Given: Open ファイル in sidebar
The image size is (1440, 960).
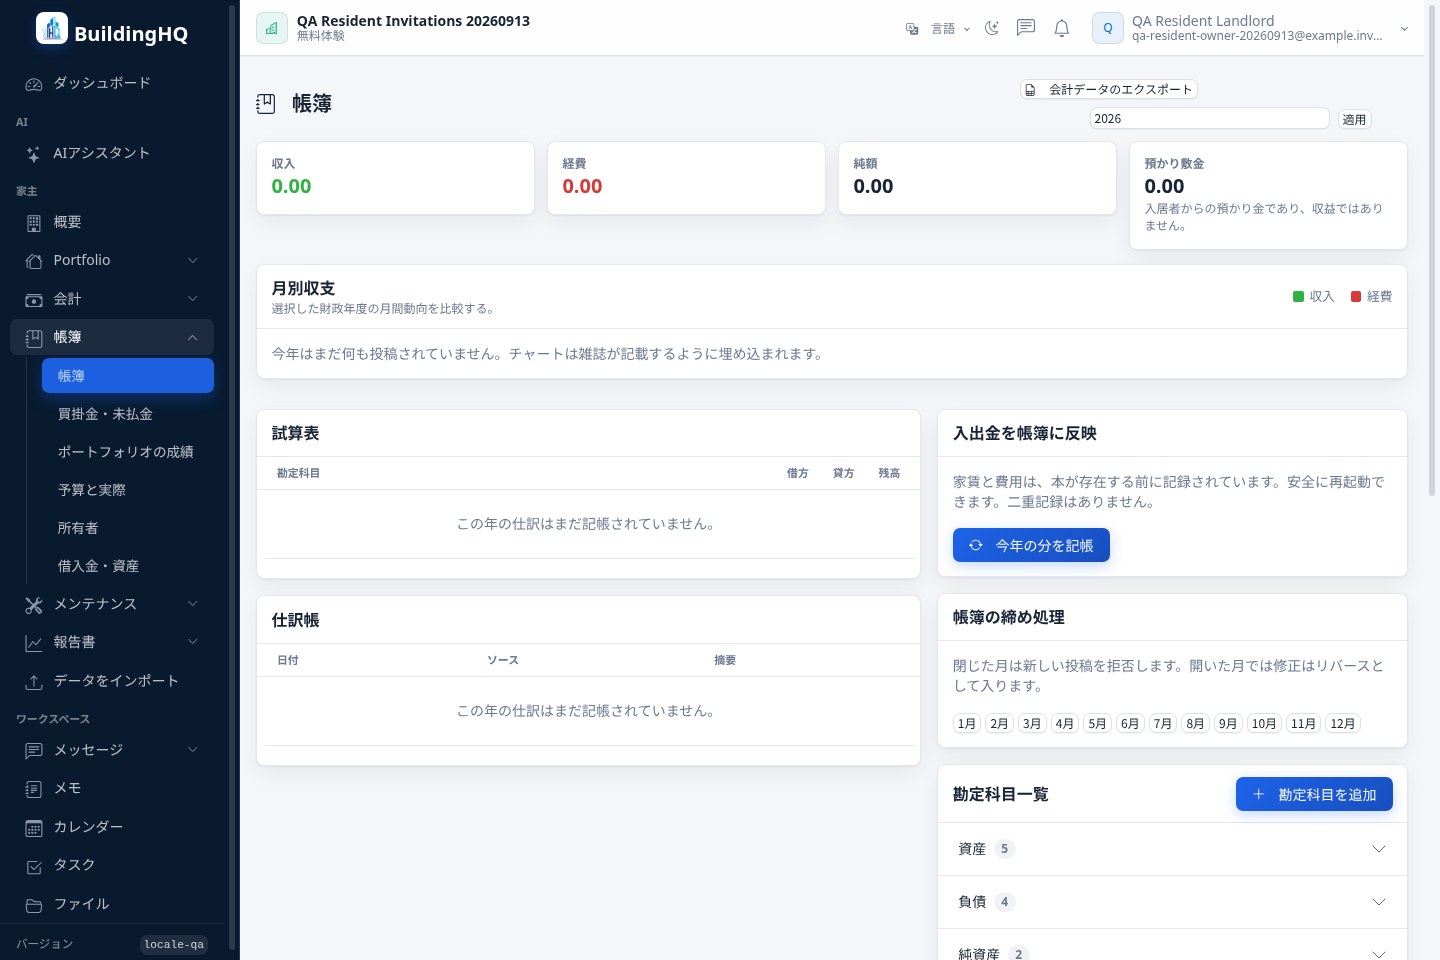Looking at the screenshot, I should coord(112,904).
